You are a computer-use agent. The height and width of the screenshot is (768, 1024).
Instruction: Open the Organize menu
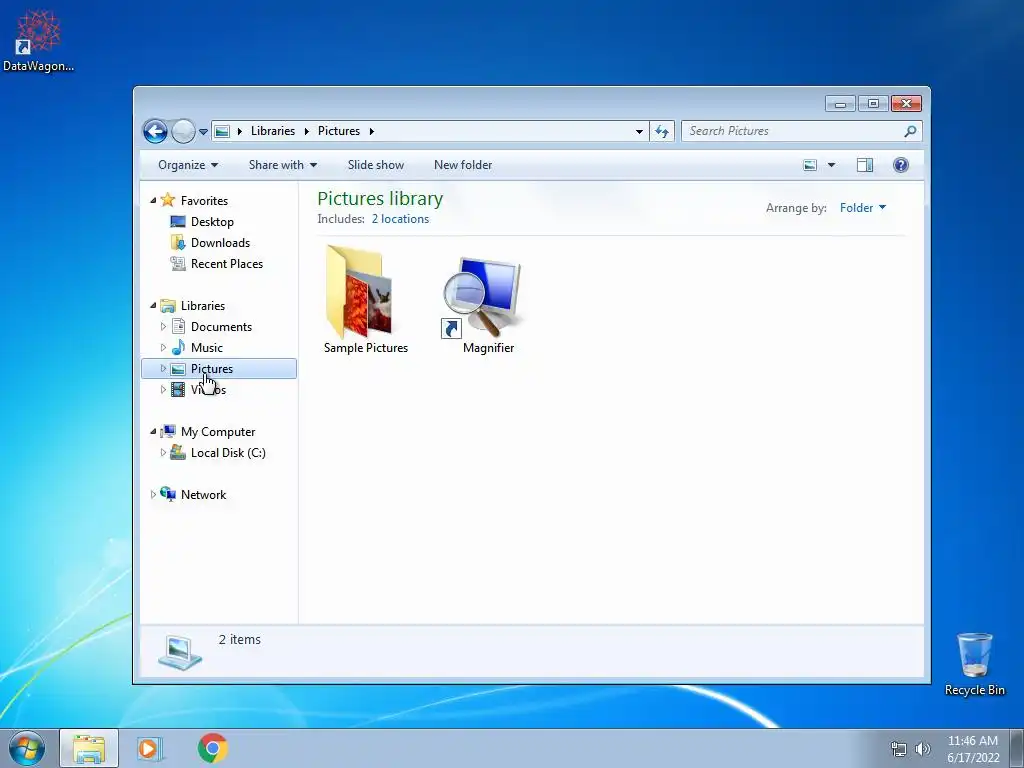pyautogui.click(x=188, y=165)
